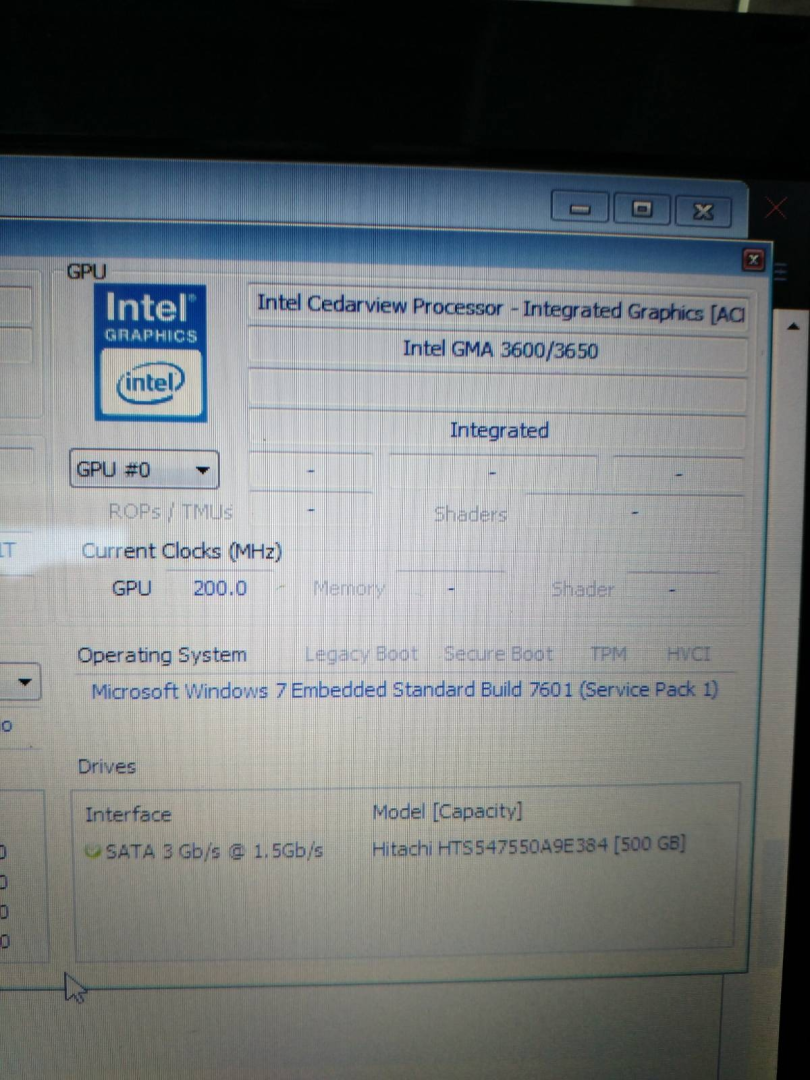Click the Operating System label
The width and height of the screenshot is (810, 1080).
click(x=162, y=654)
